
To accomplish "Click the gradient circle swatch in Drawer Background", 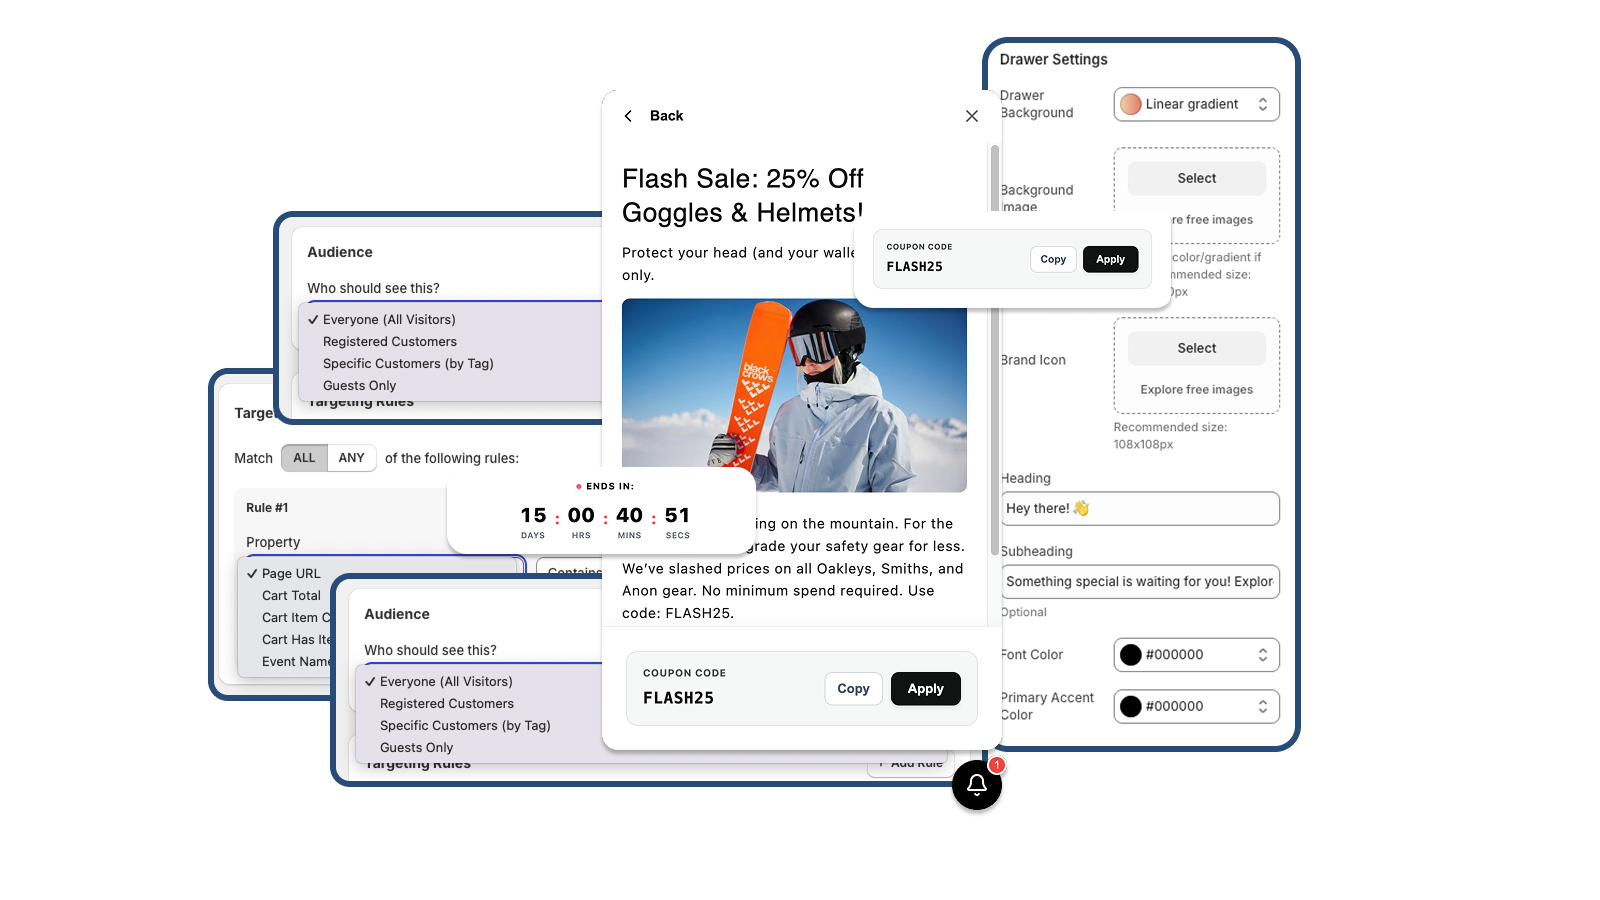I will tap(1131, 104).
